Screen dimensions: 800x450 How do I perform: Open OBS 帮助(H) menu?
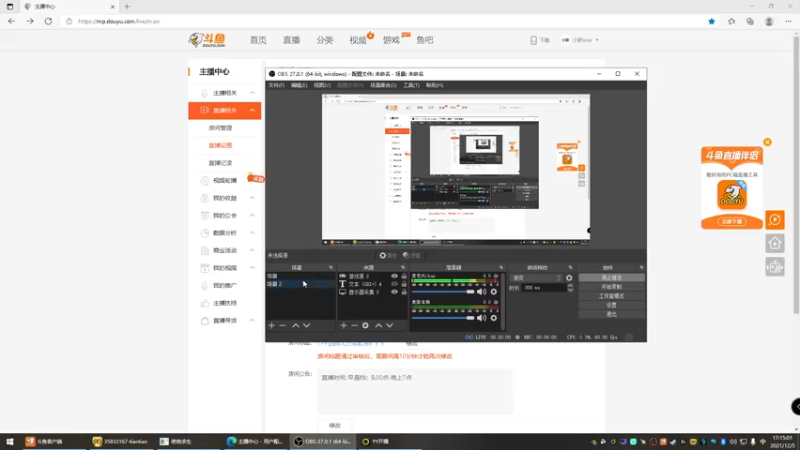click(435, 85)
